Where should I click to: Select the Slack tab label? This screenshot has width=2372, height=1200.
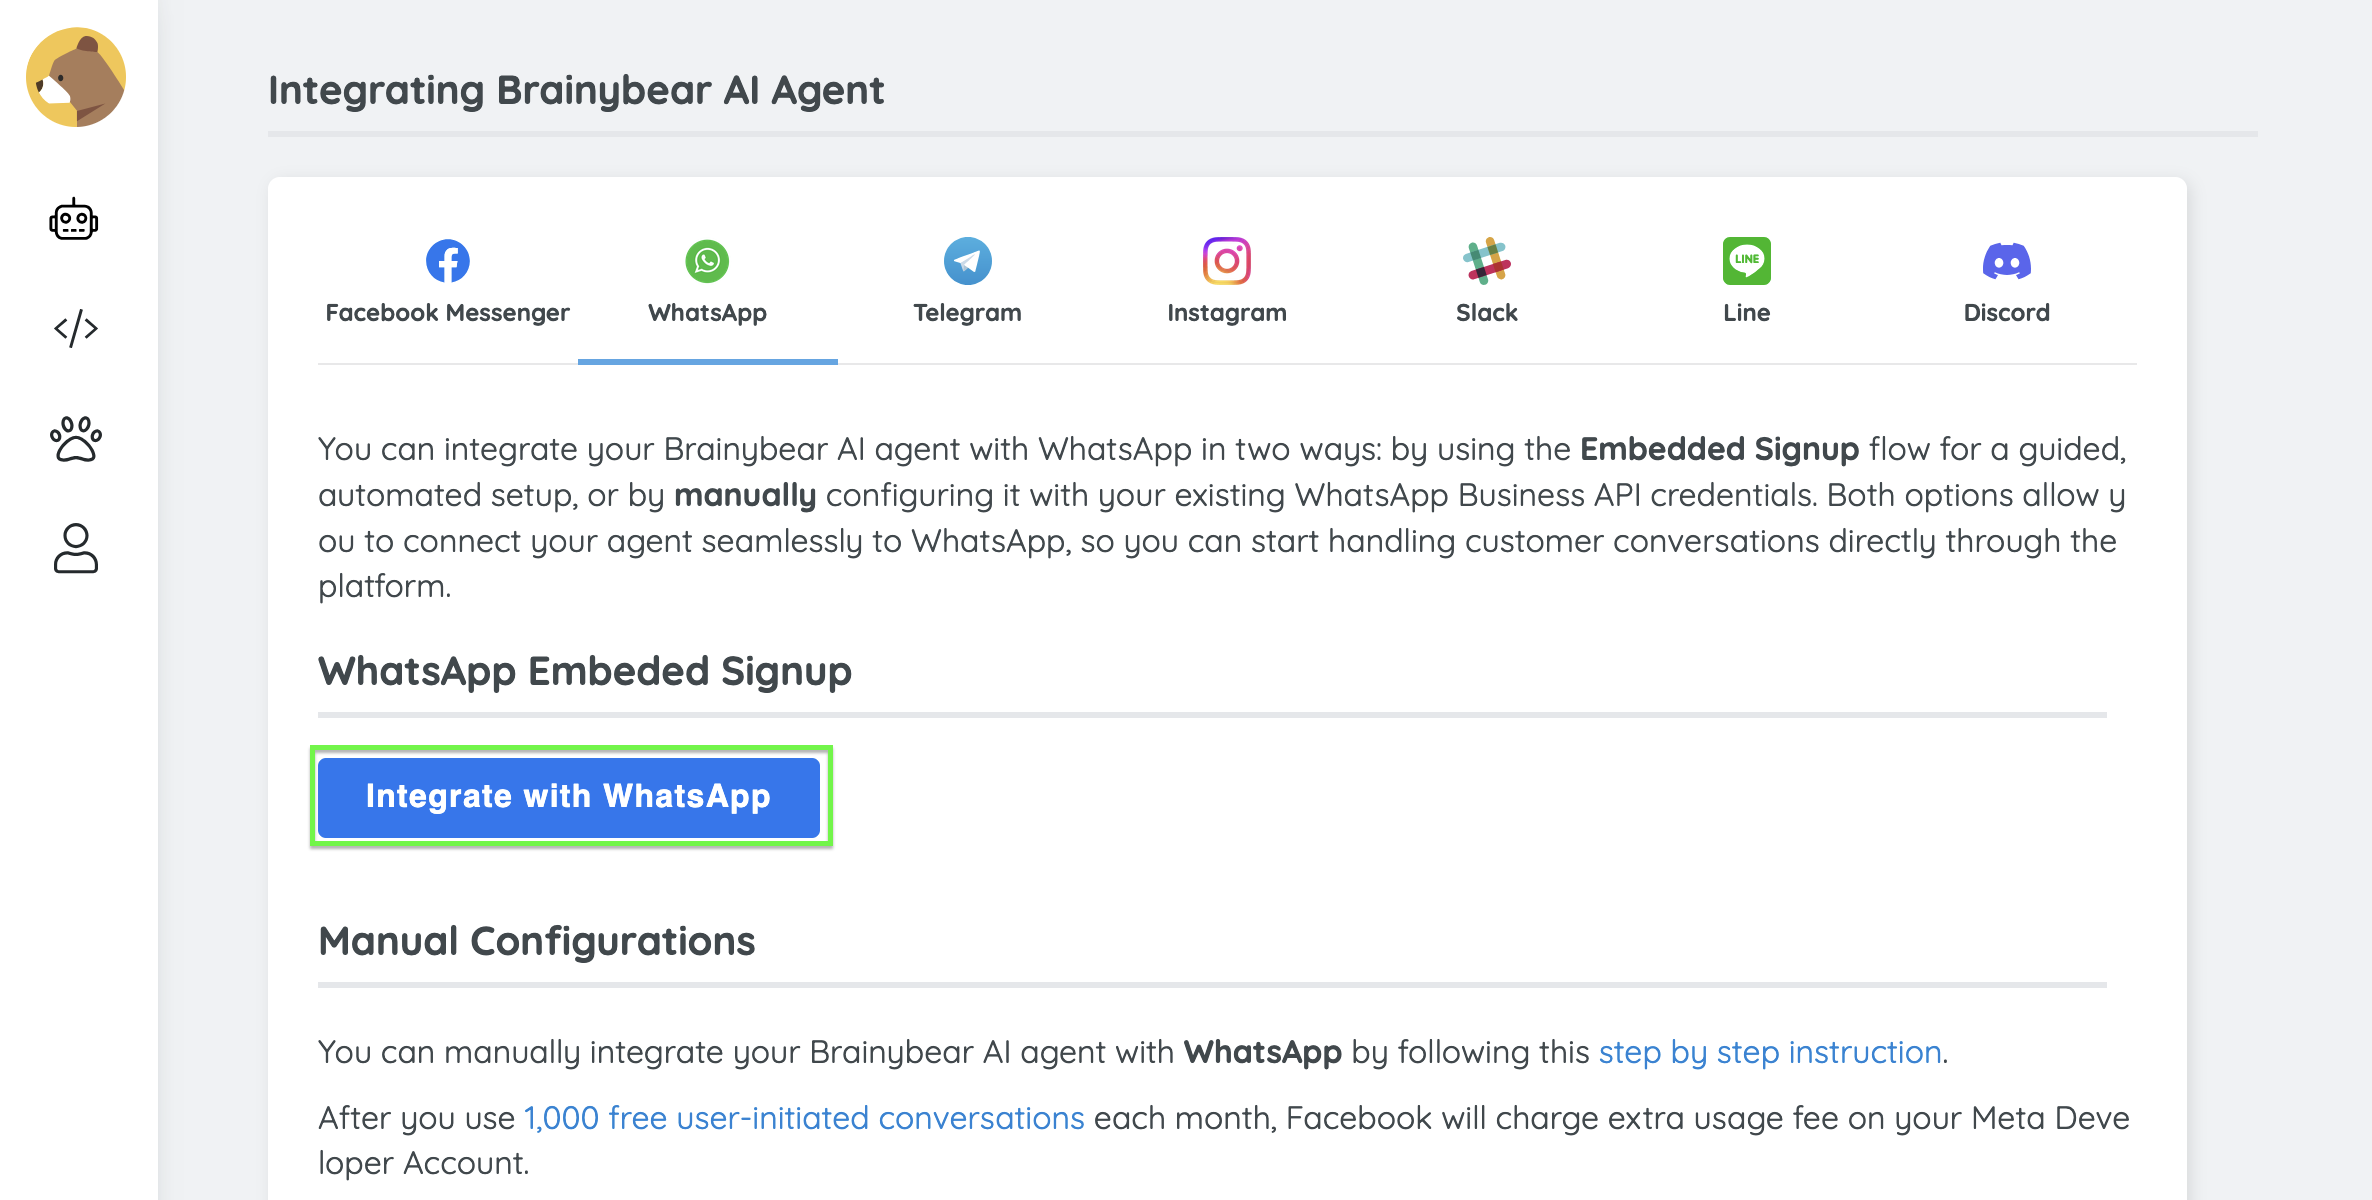(x=1487, y=313)
